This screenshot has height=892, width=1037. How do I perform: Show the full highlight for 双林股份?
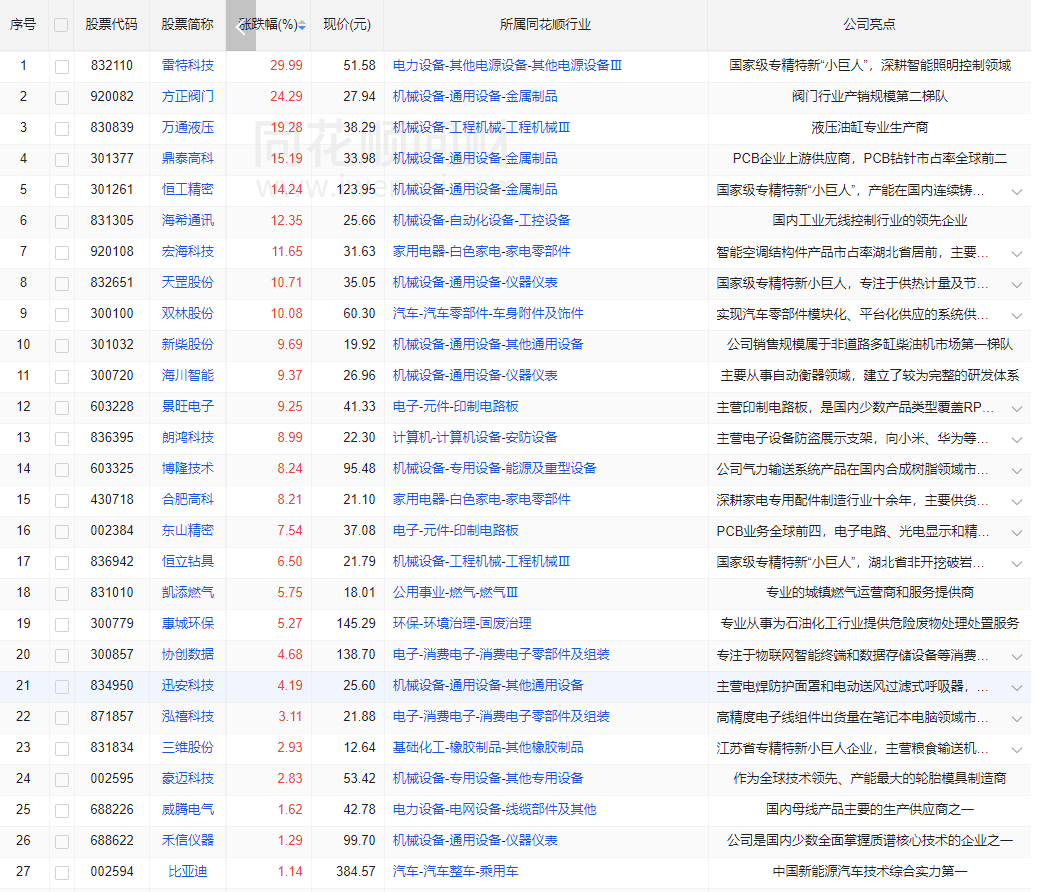point(1016,315)
